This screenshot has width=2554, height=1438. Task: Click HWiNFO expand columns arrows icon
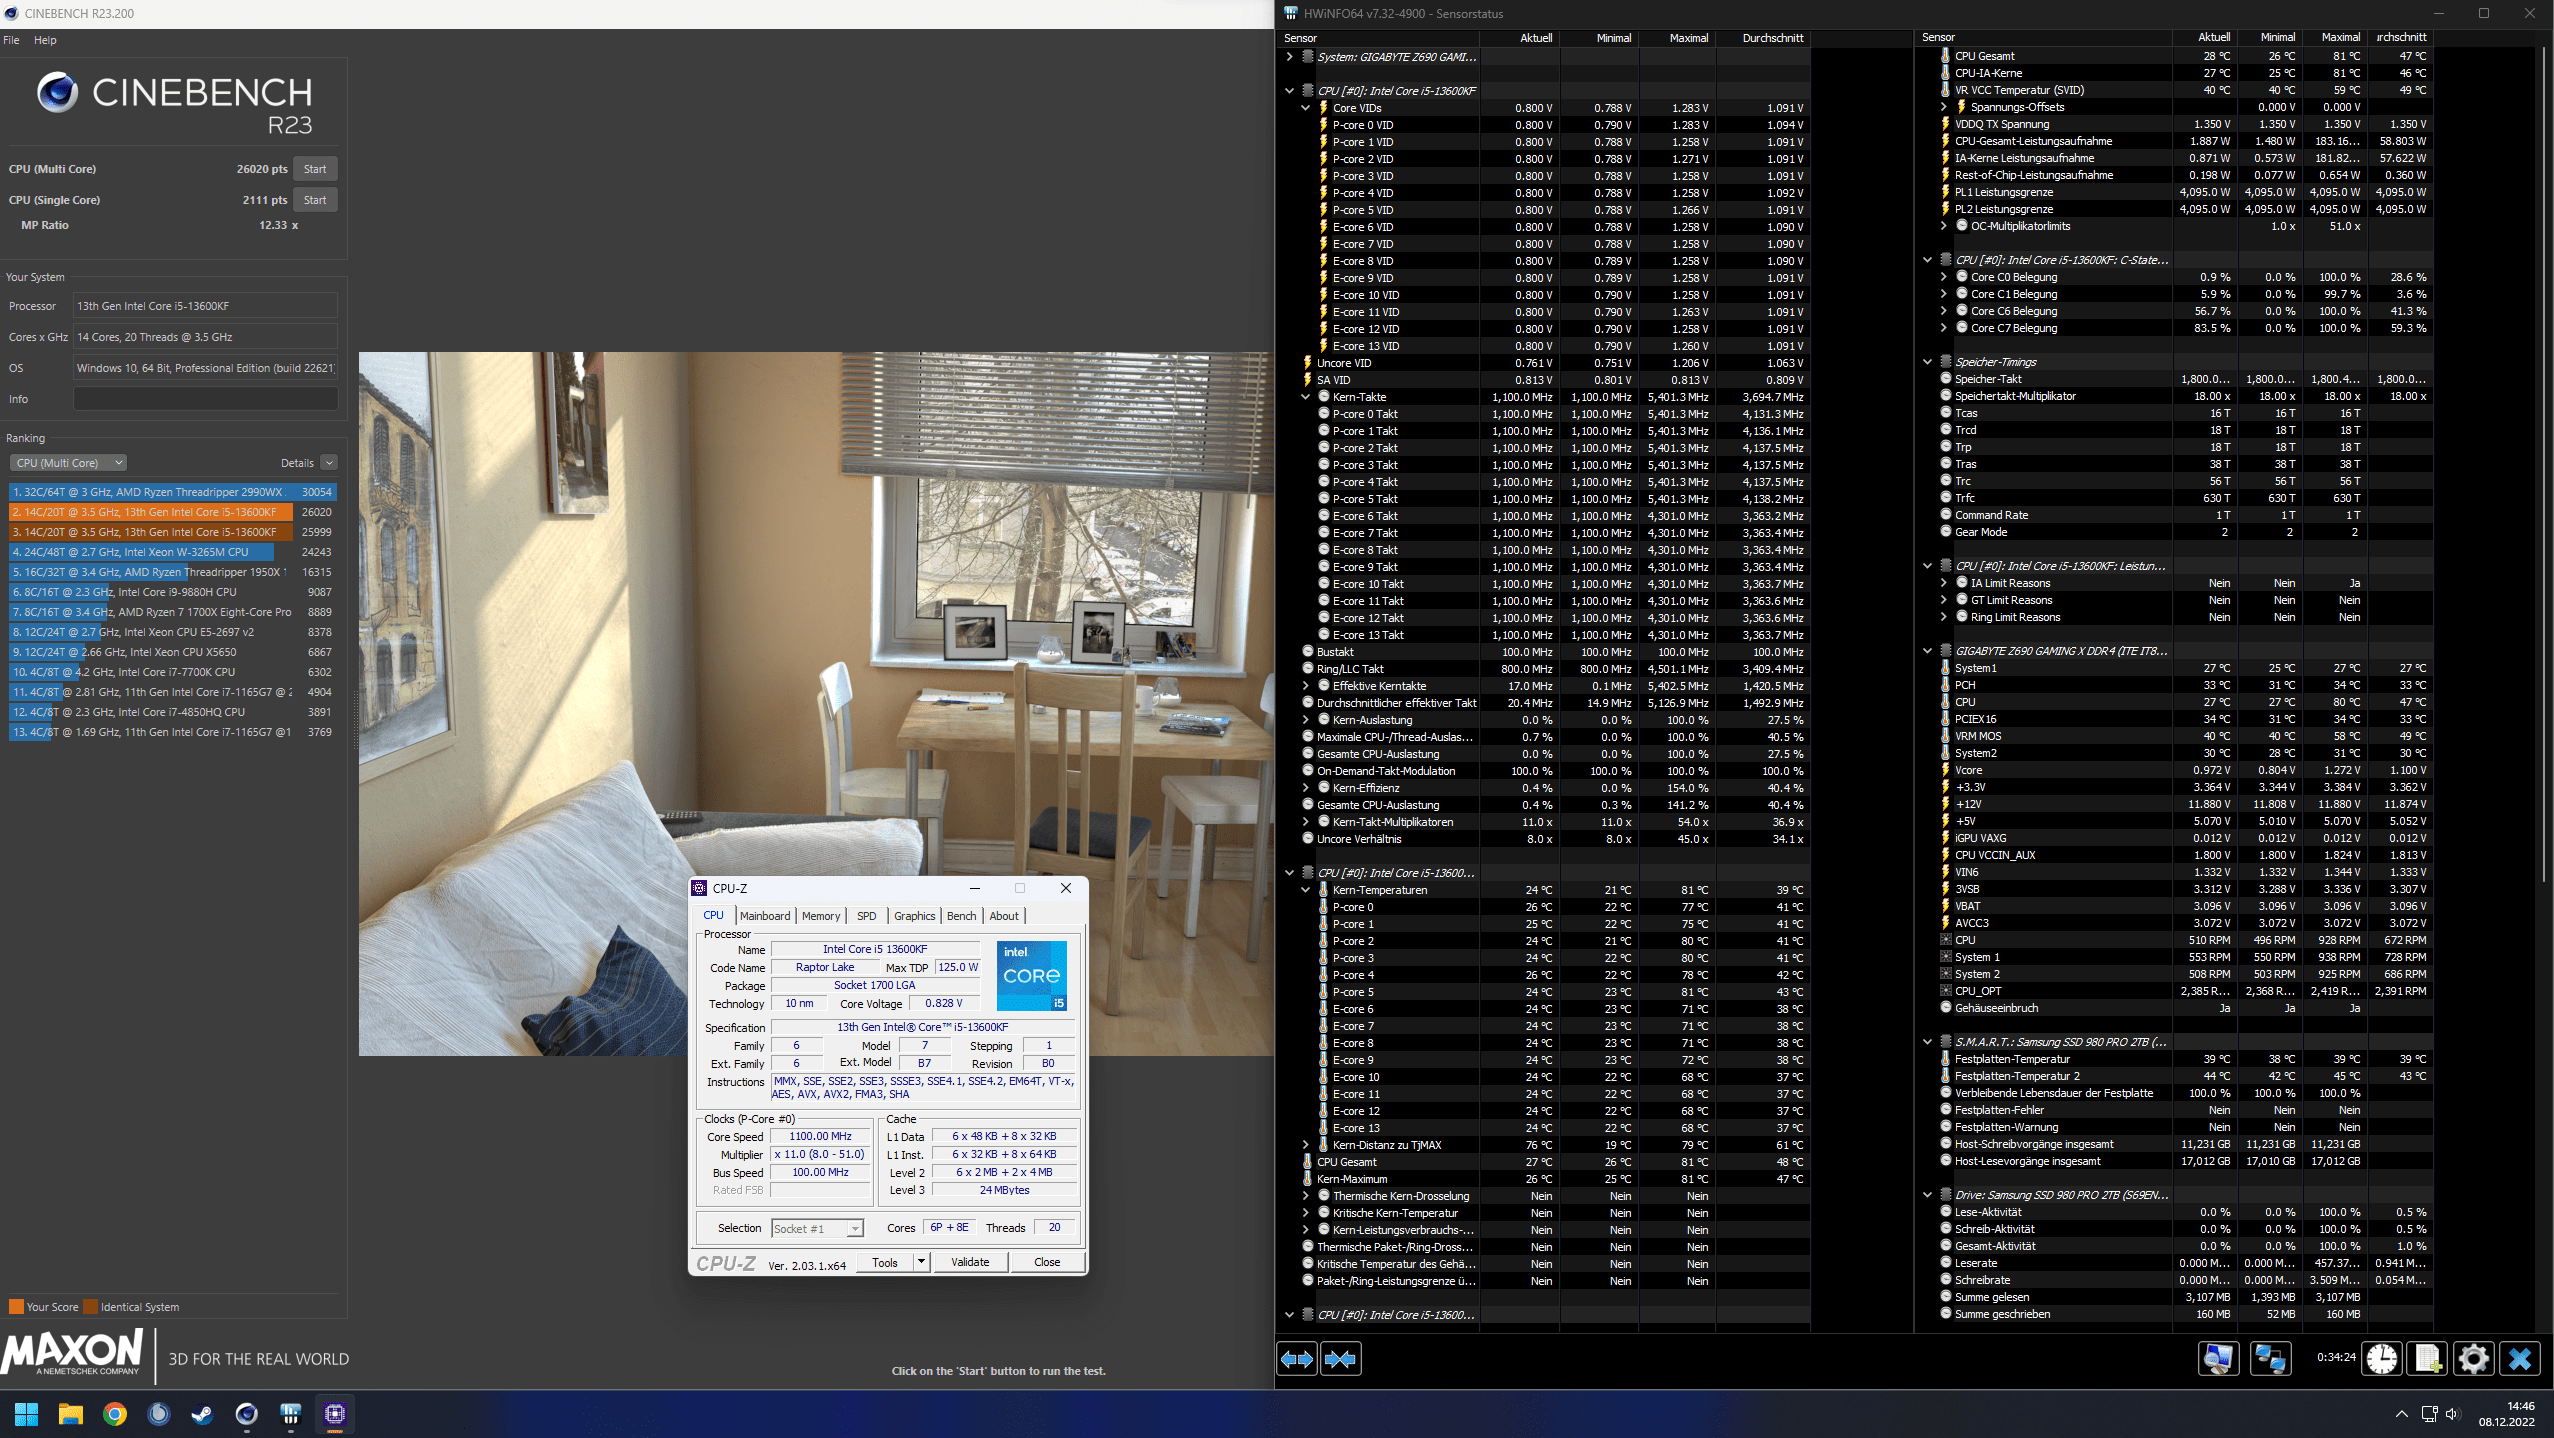click(1297, 1359)
